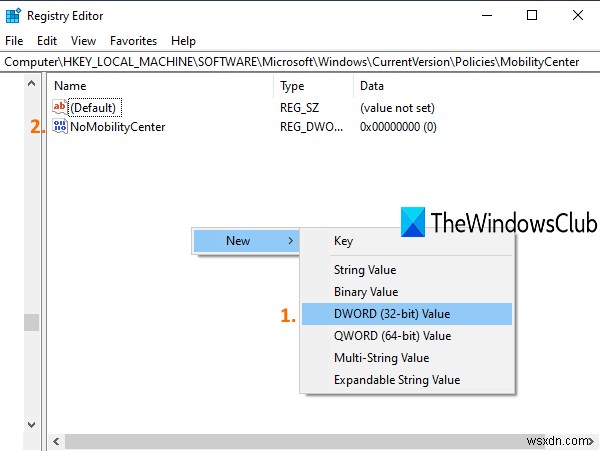Open the Edit menu
Screen dimensions: 600x451
click(x=47, y=41)
